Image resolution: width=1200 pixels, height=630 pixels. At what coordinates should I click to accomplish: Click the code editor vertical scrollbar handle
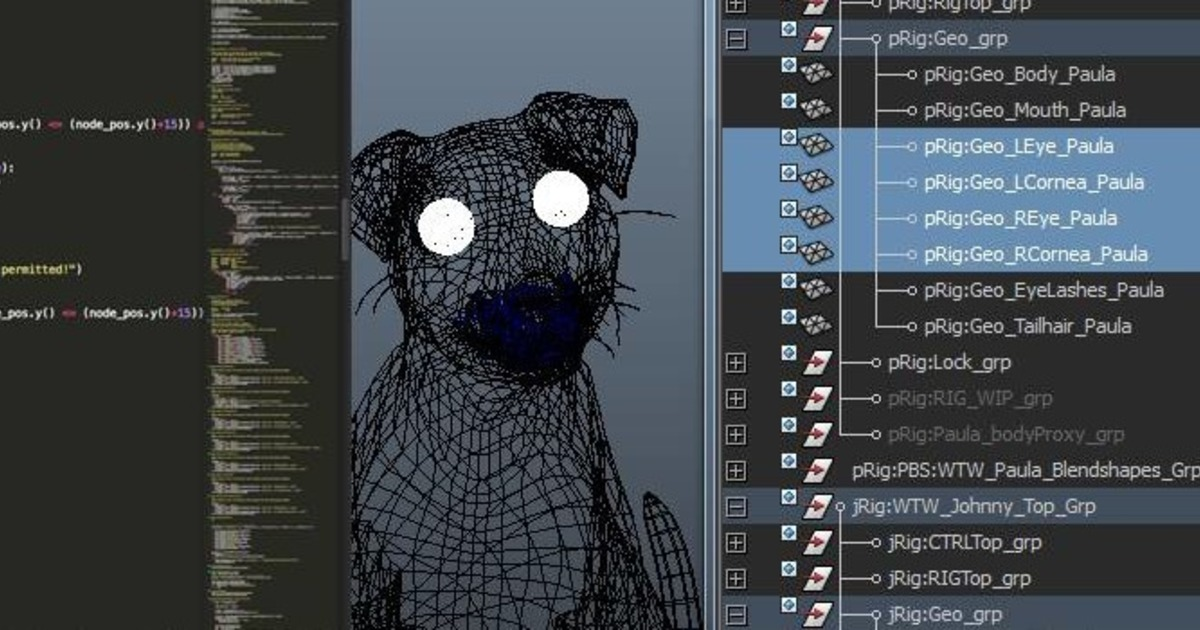347,230
